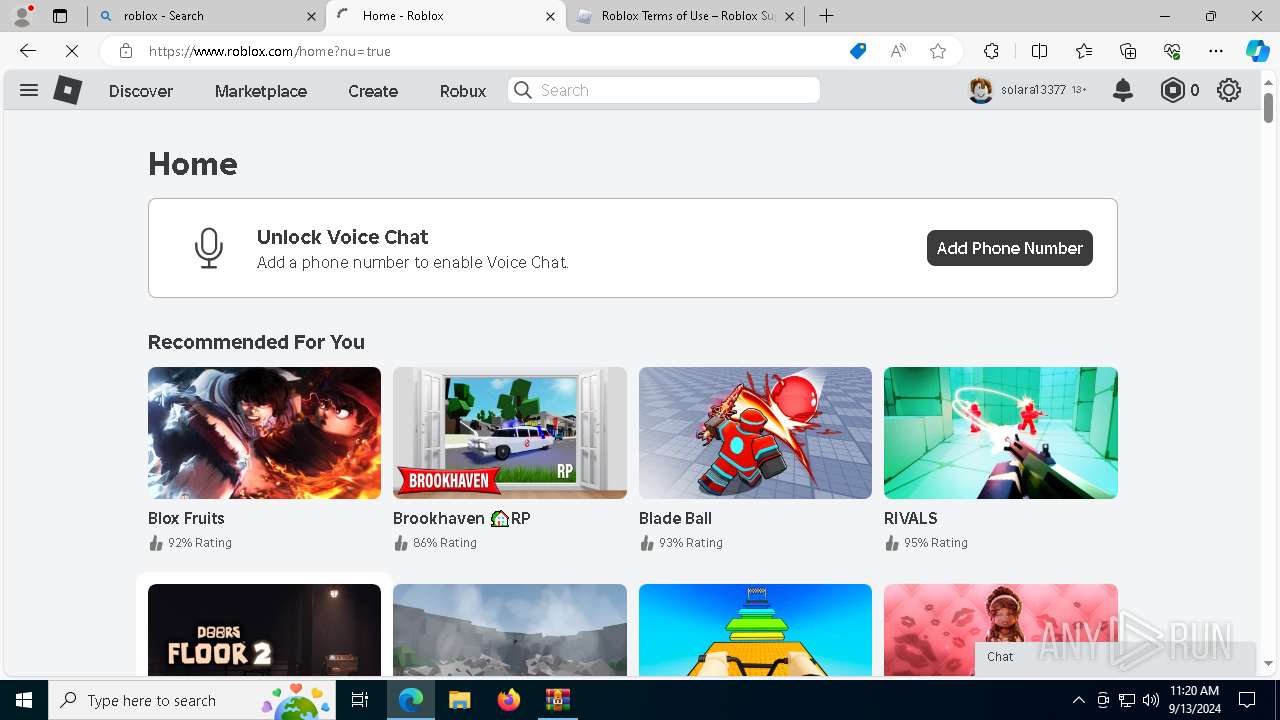Open the solara13377 profile link
Image resolution: width=1280 pixels, height=720 pixels.
[1033, 90]
